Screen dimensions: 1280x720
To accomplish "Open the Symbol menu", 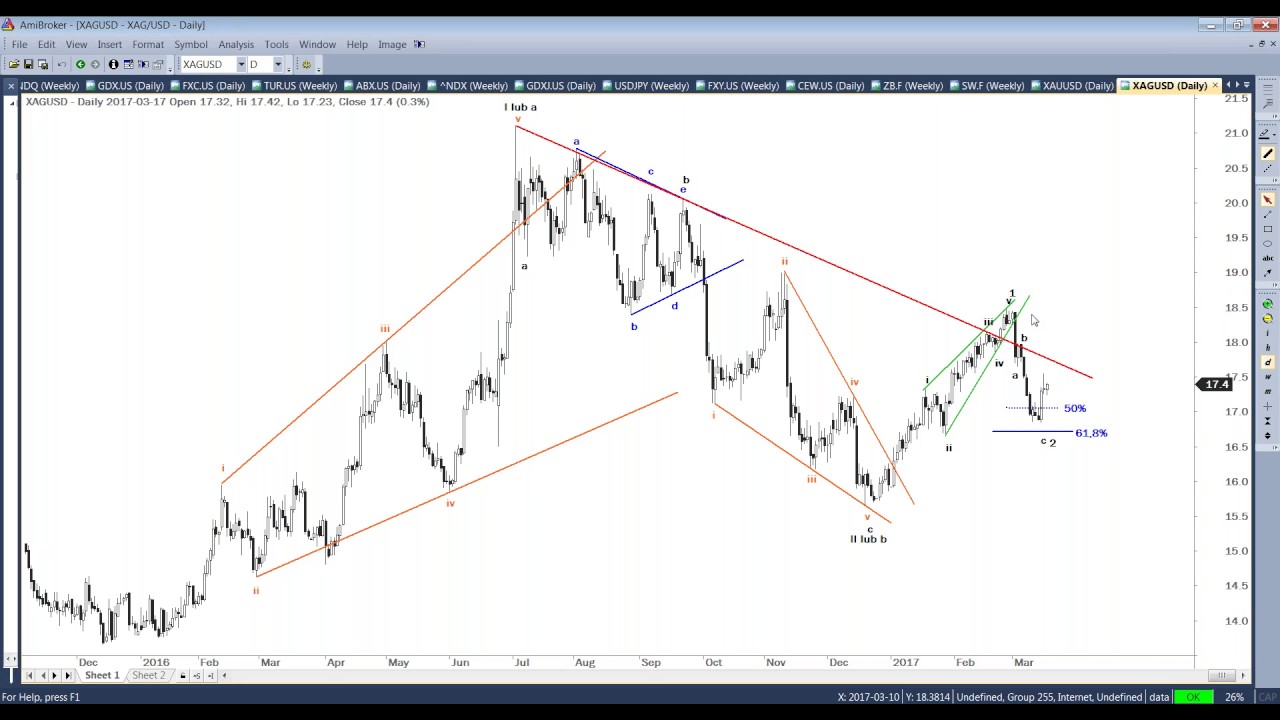I will click(x=191, y=45).
